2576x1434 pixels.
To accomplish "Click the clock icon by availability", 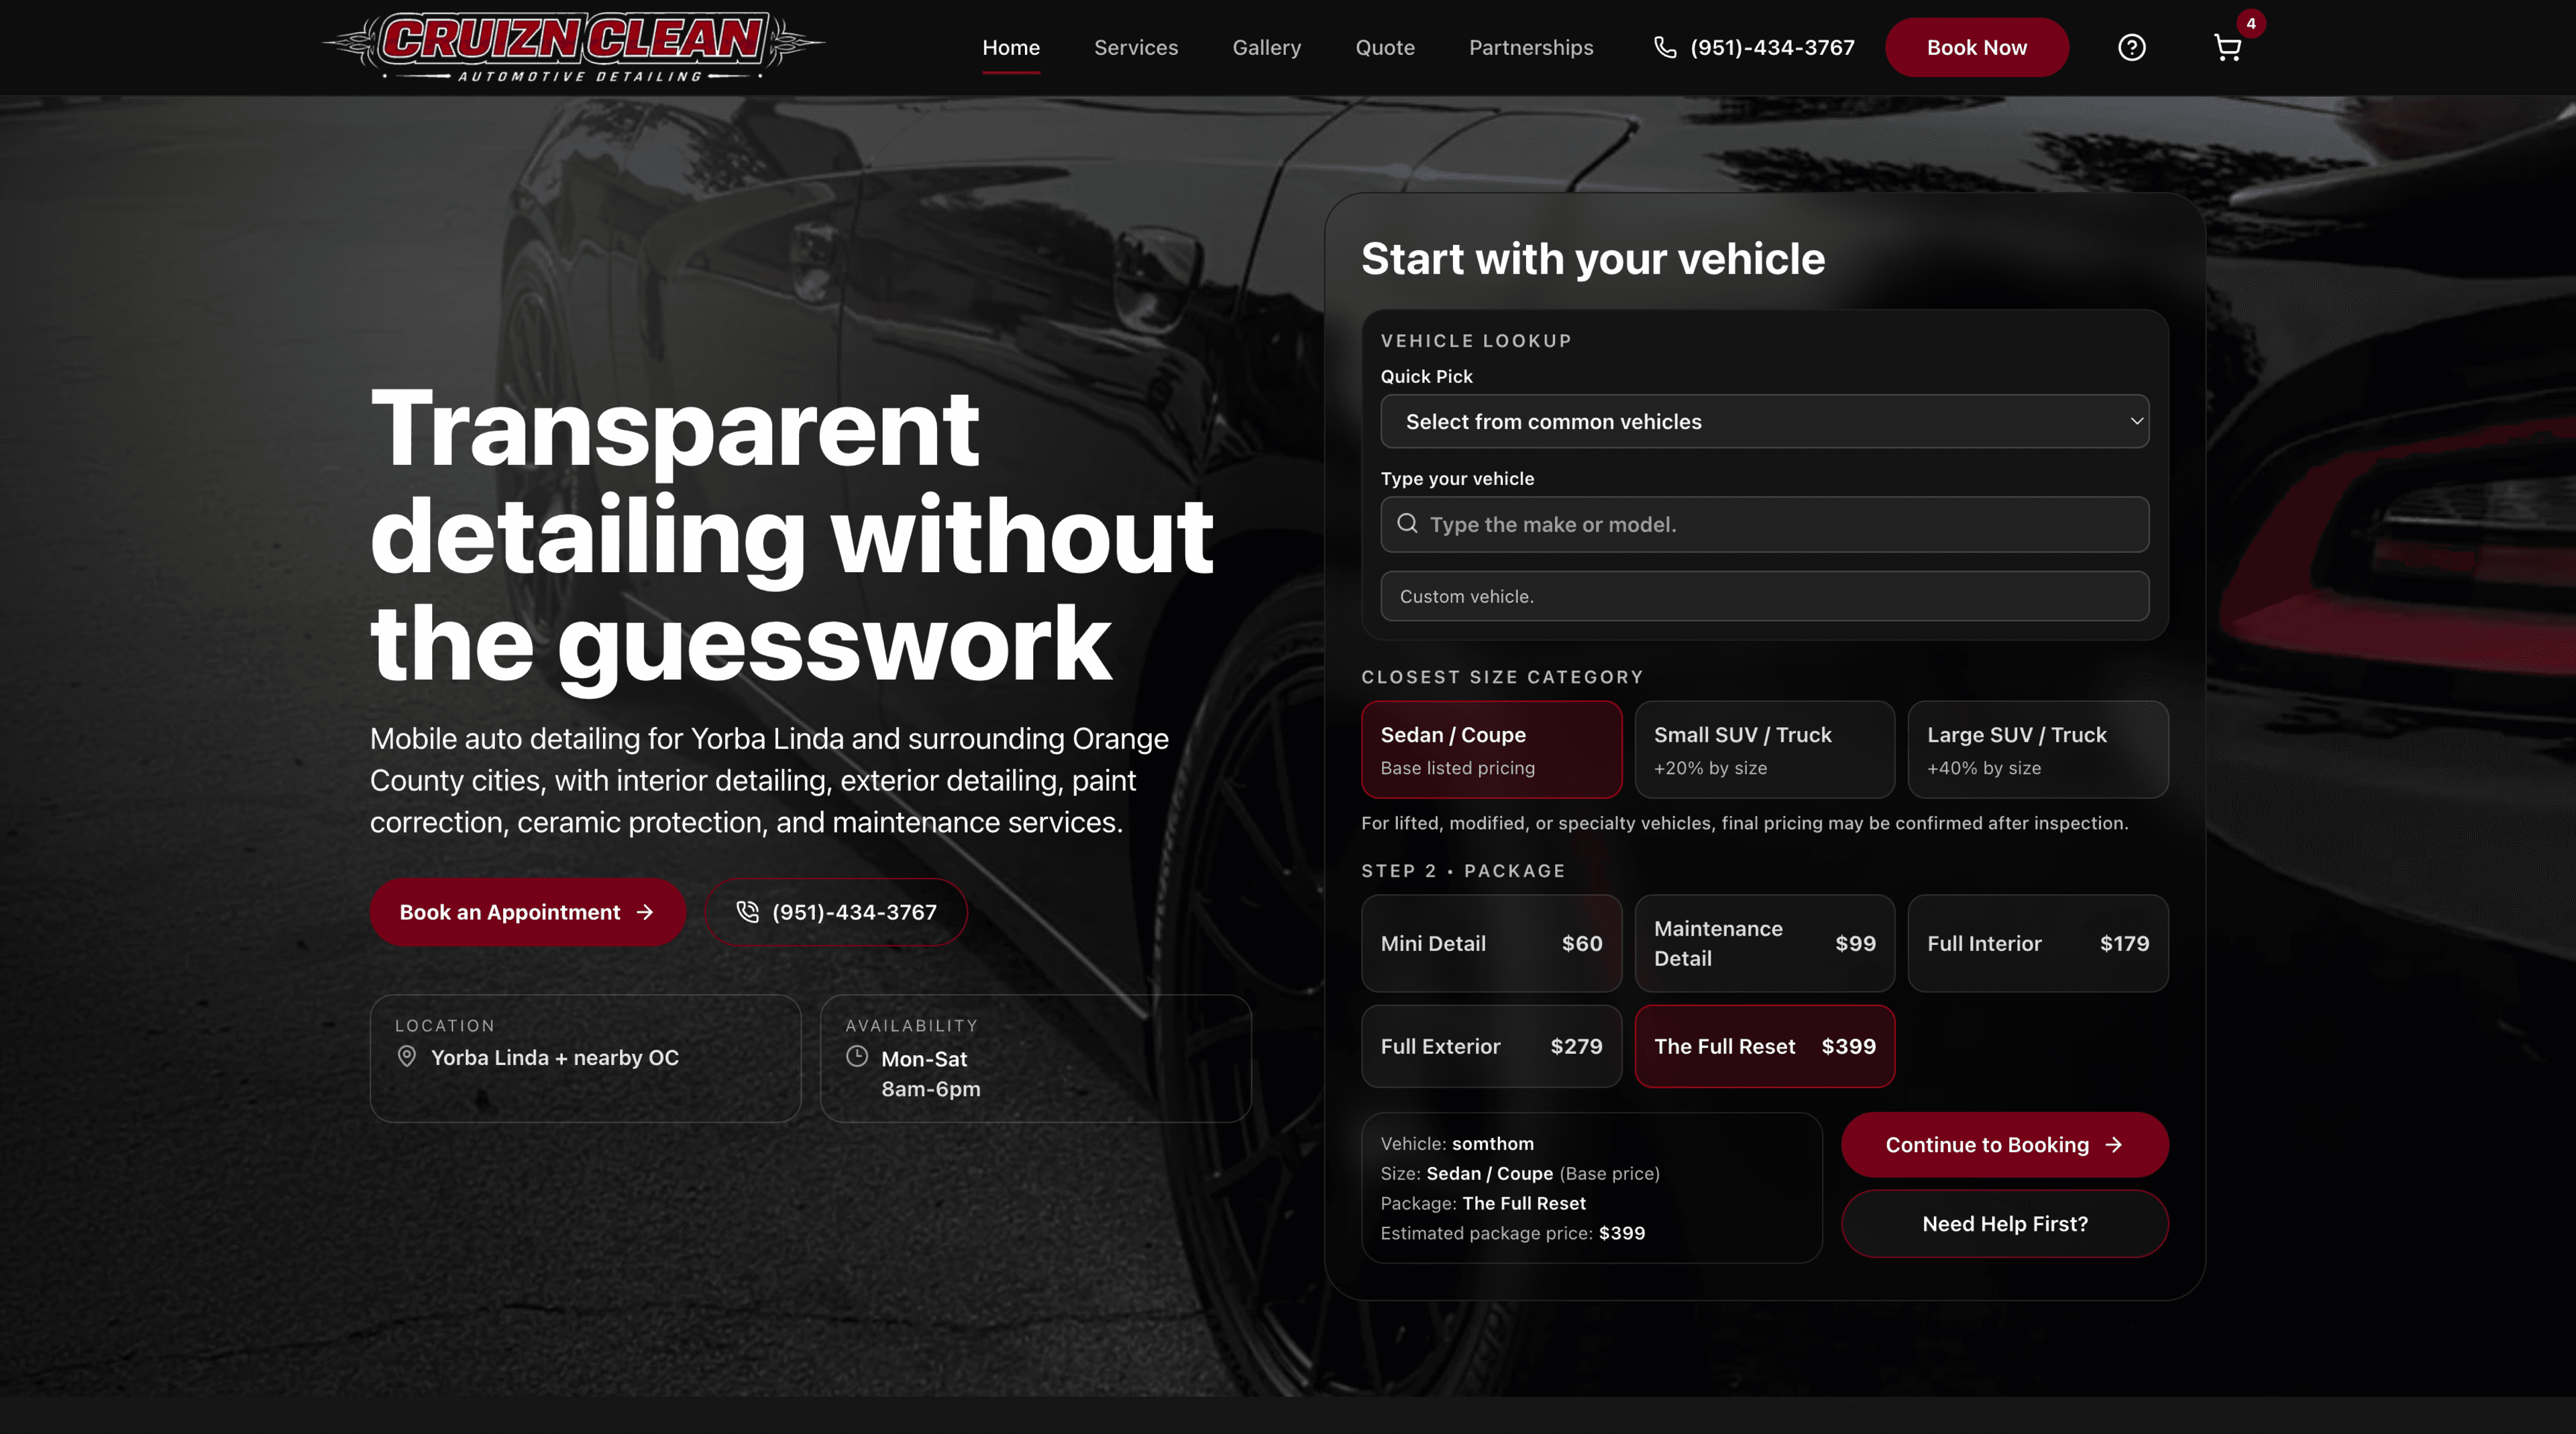I will point(857,1056).
